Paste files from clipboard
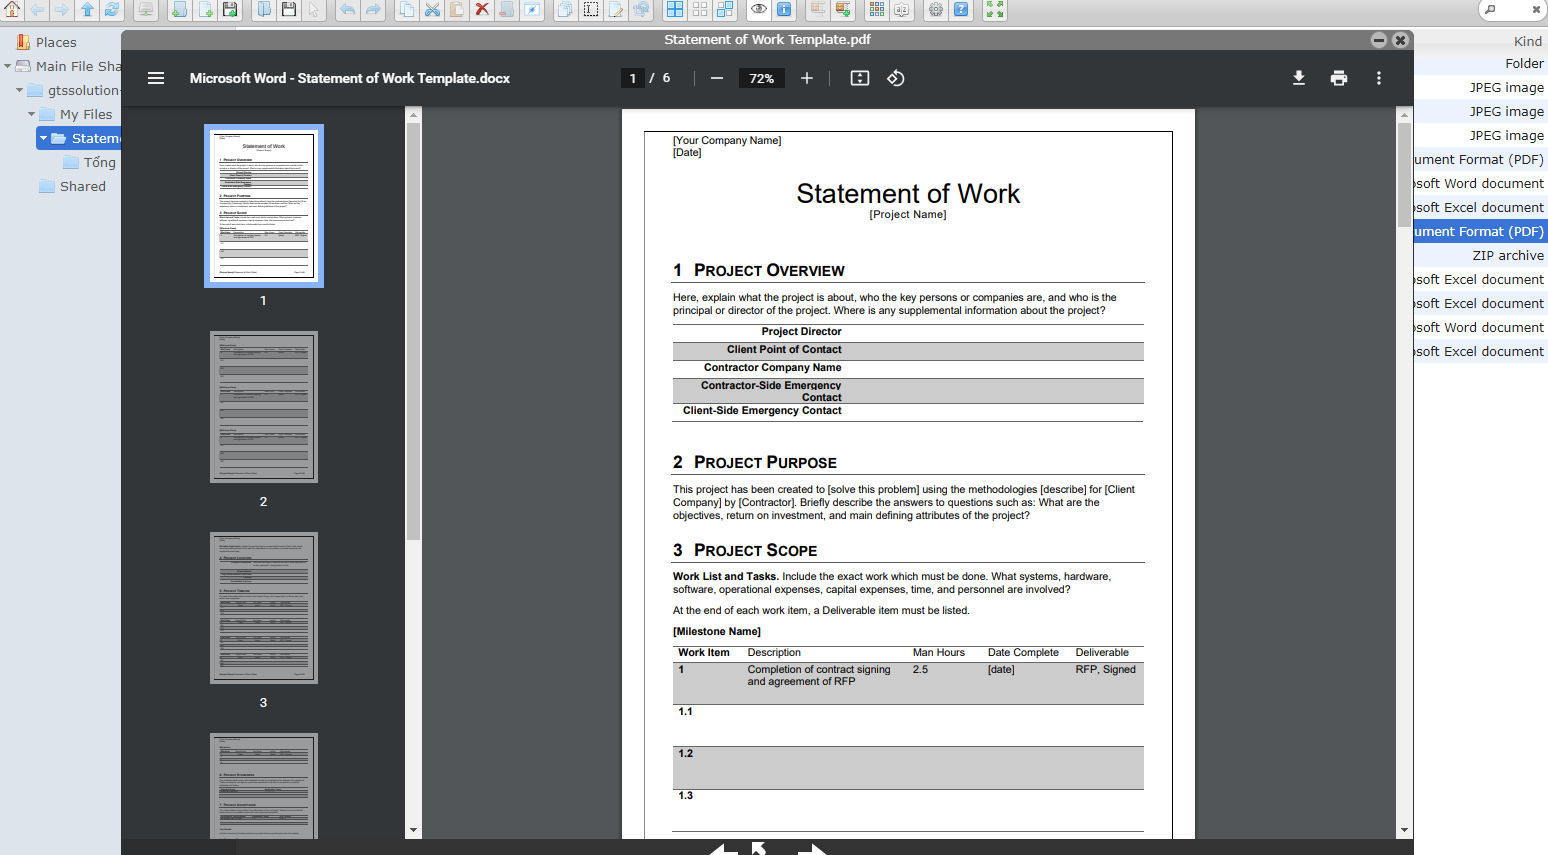This screenshot has width=1548, height=855. (457, 10)
